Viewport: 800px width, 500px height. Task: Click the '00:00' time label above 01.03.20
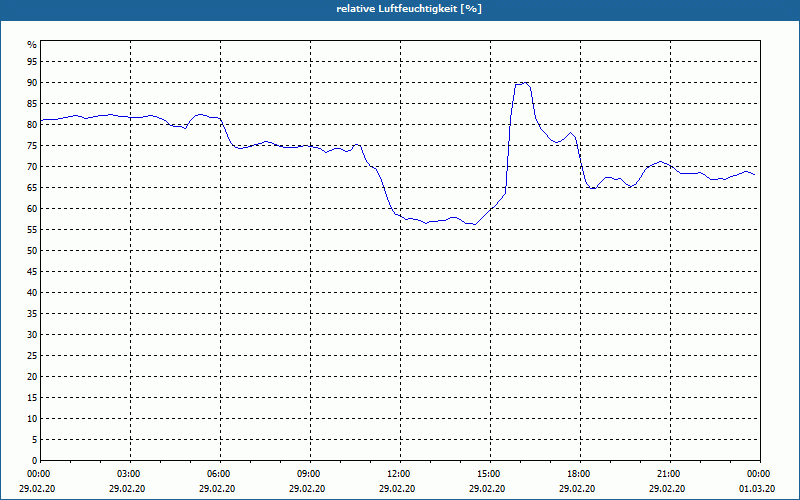pyautogui.click(x=757, y=474)
